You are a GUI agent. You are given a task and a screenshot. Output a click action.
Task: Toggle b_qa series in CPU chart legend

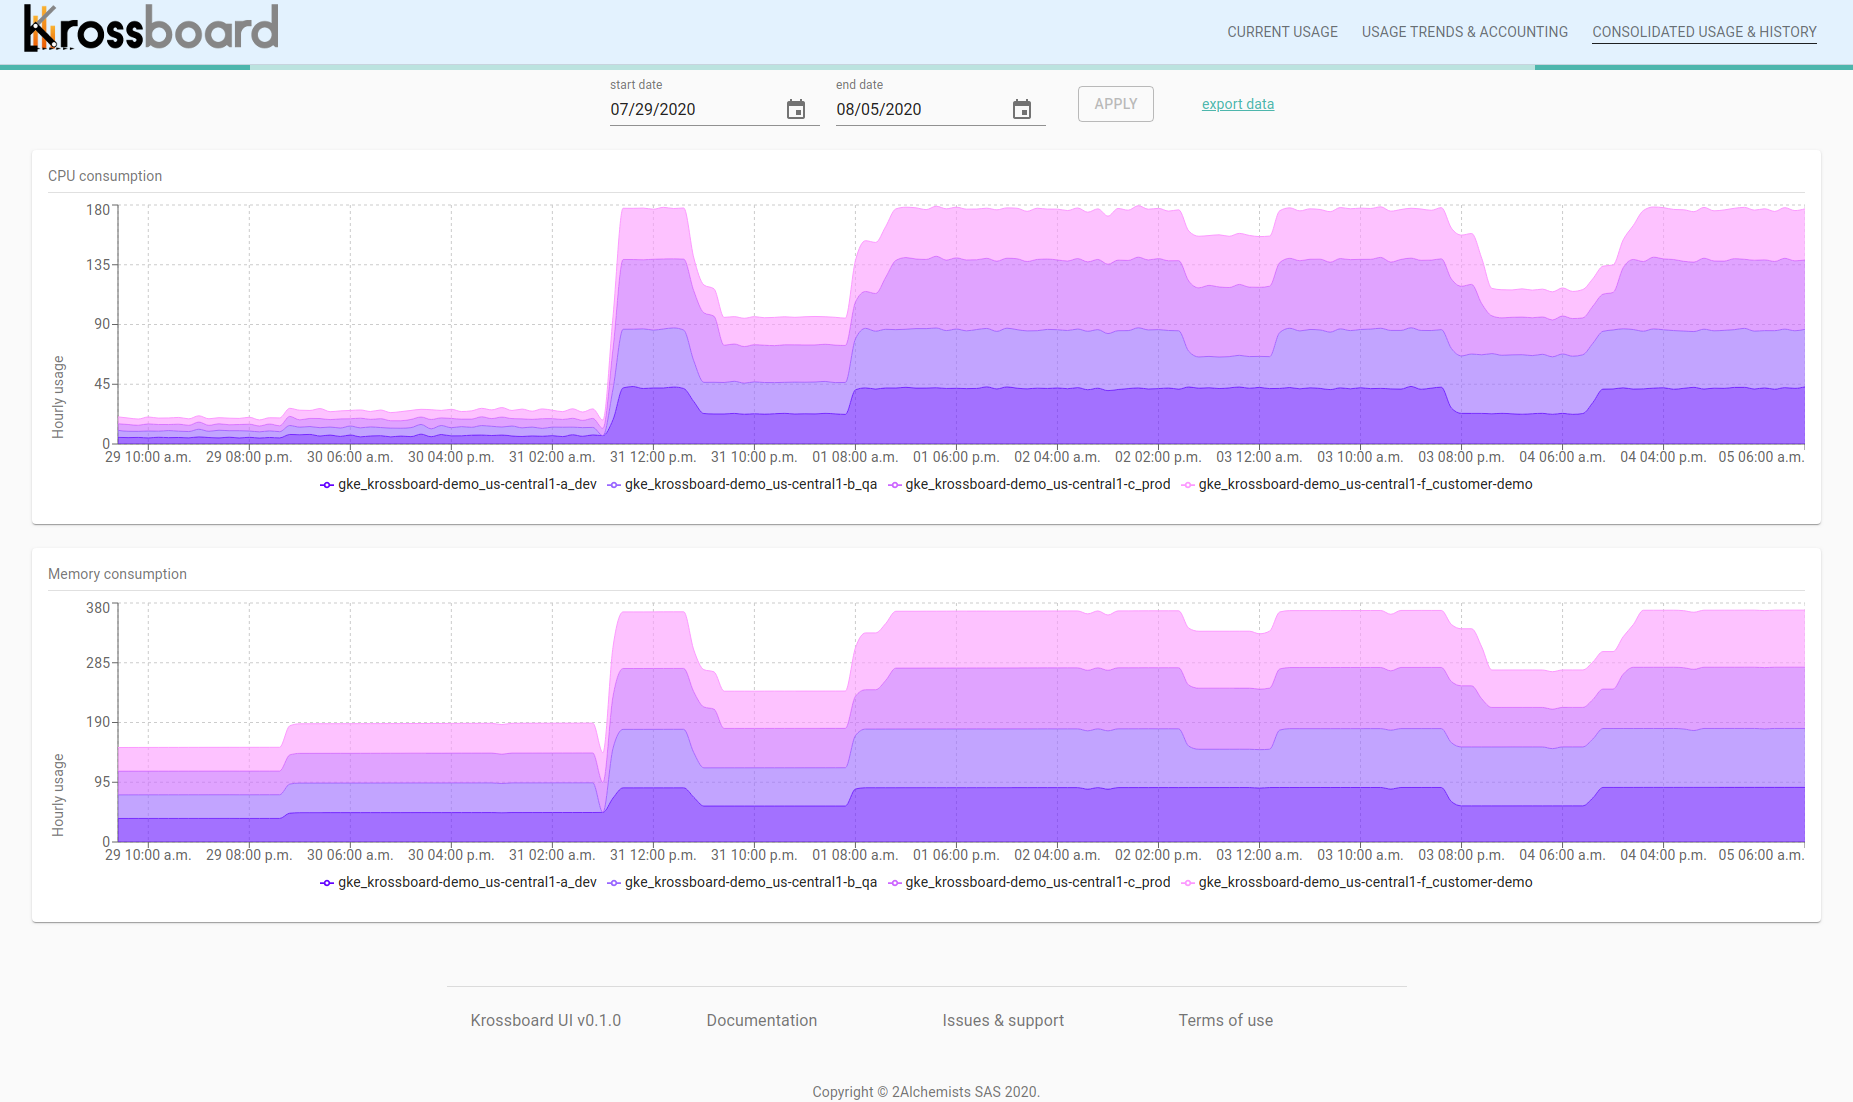742,485
